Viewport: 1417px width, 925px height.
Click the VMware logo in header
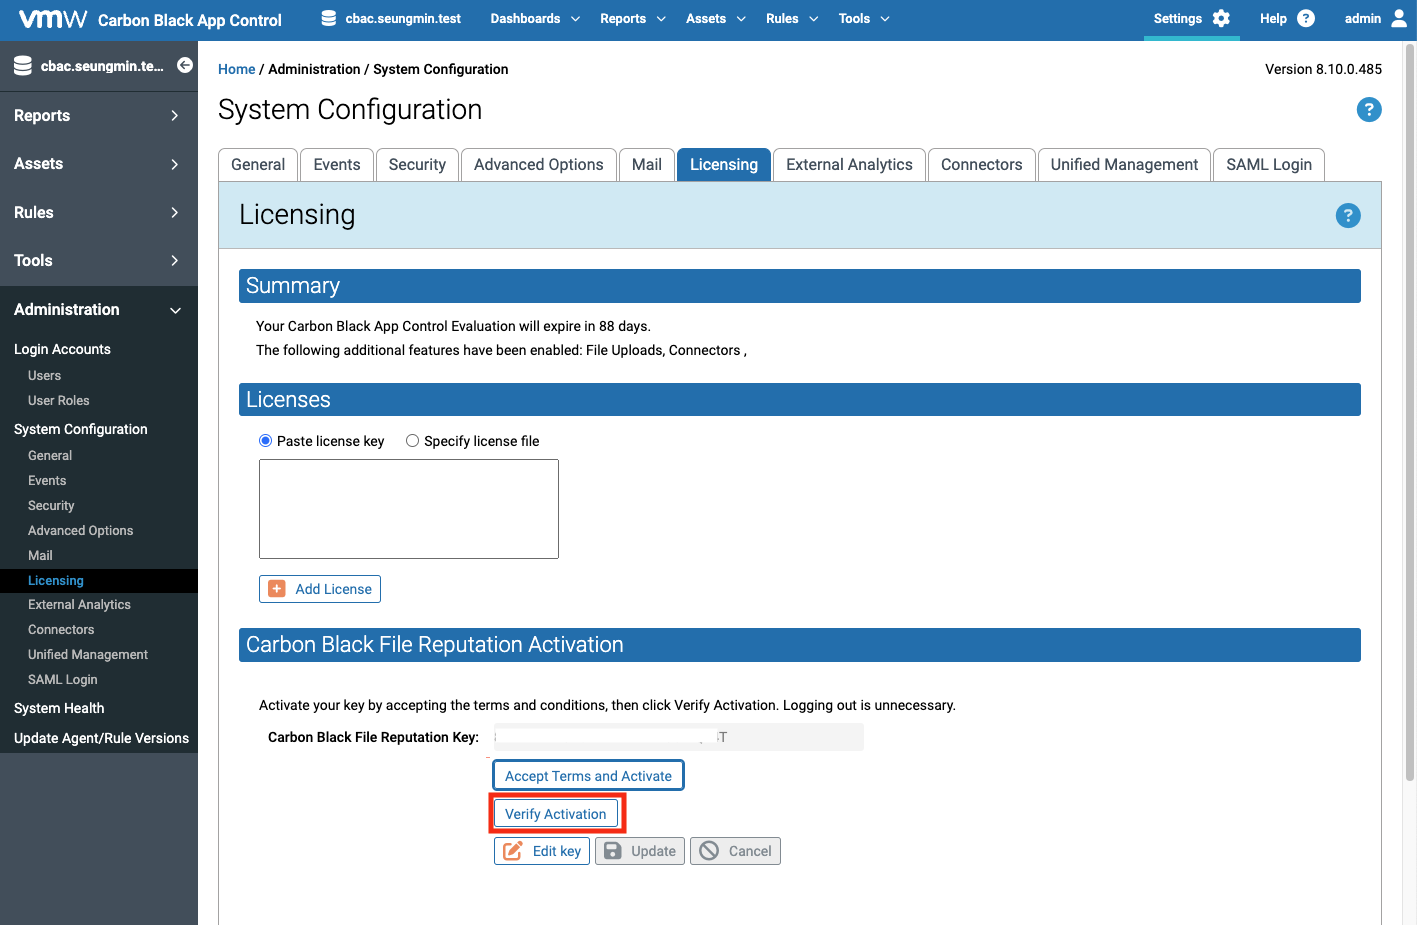[54, 19]
